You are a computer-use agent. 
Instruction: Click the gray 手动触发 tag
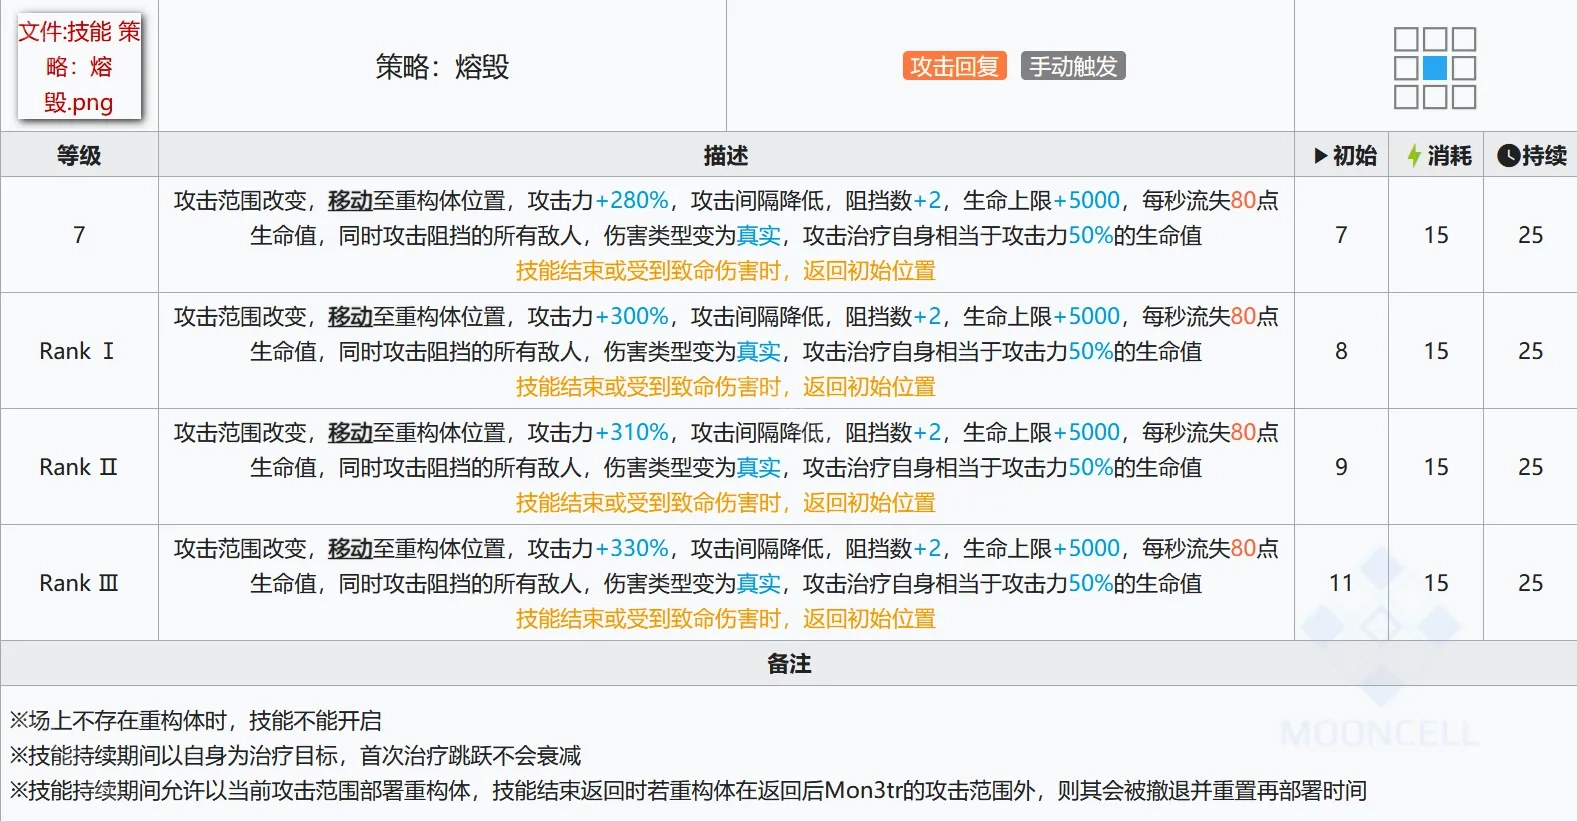click(1073, 66)
